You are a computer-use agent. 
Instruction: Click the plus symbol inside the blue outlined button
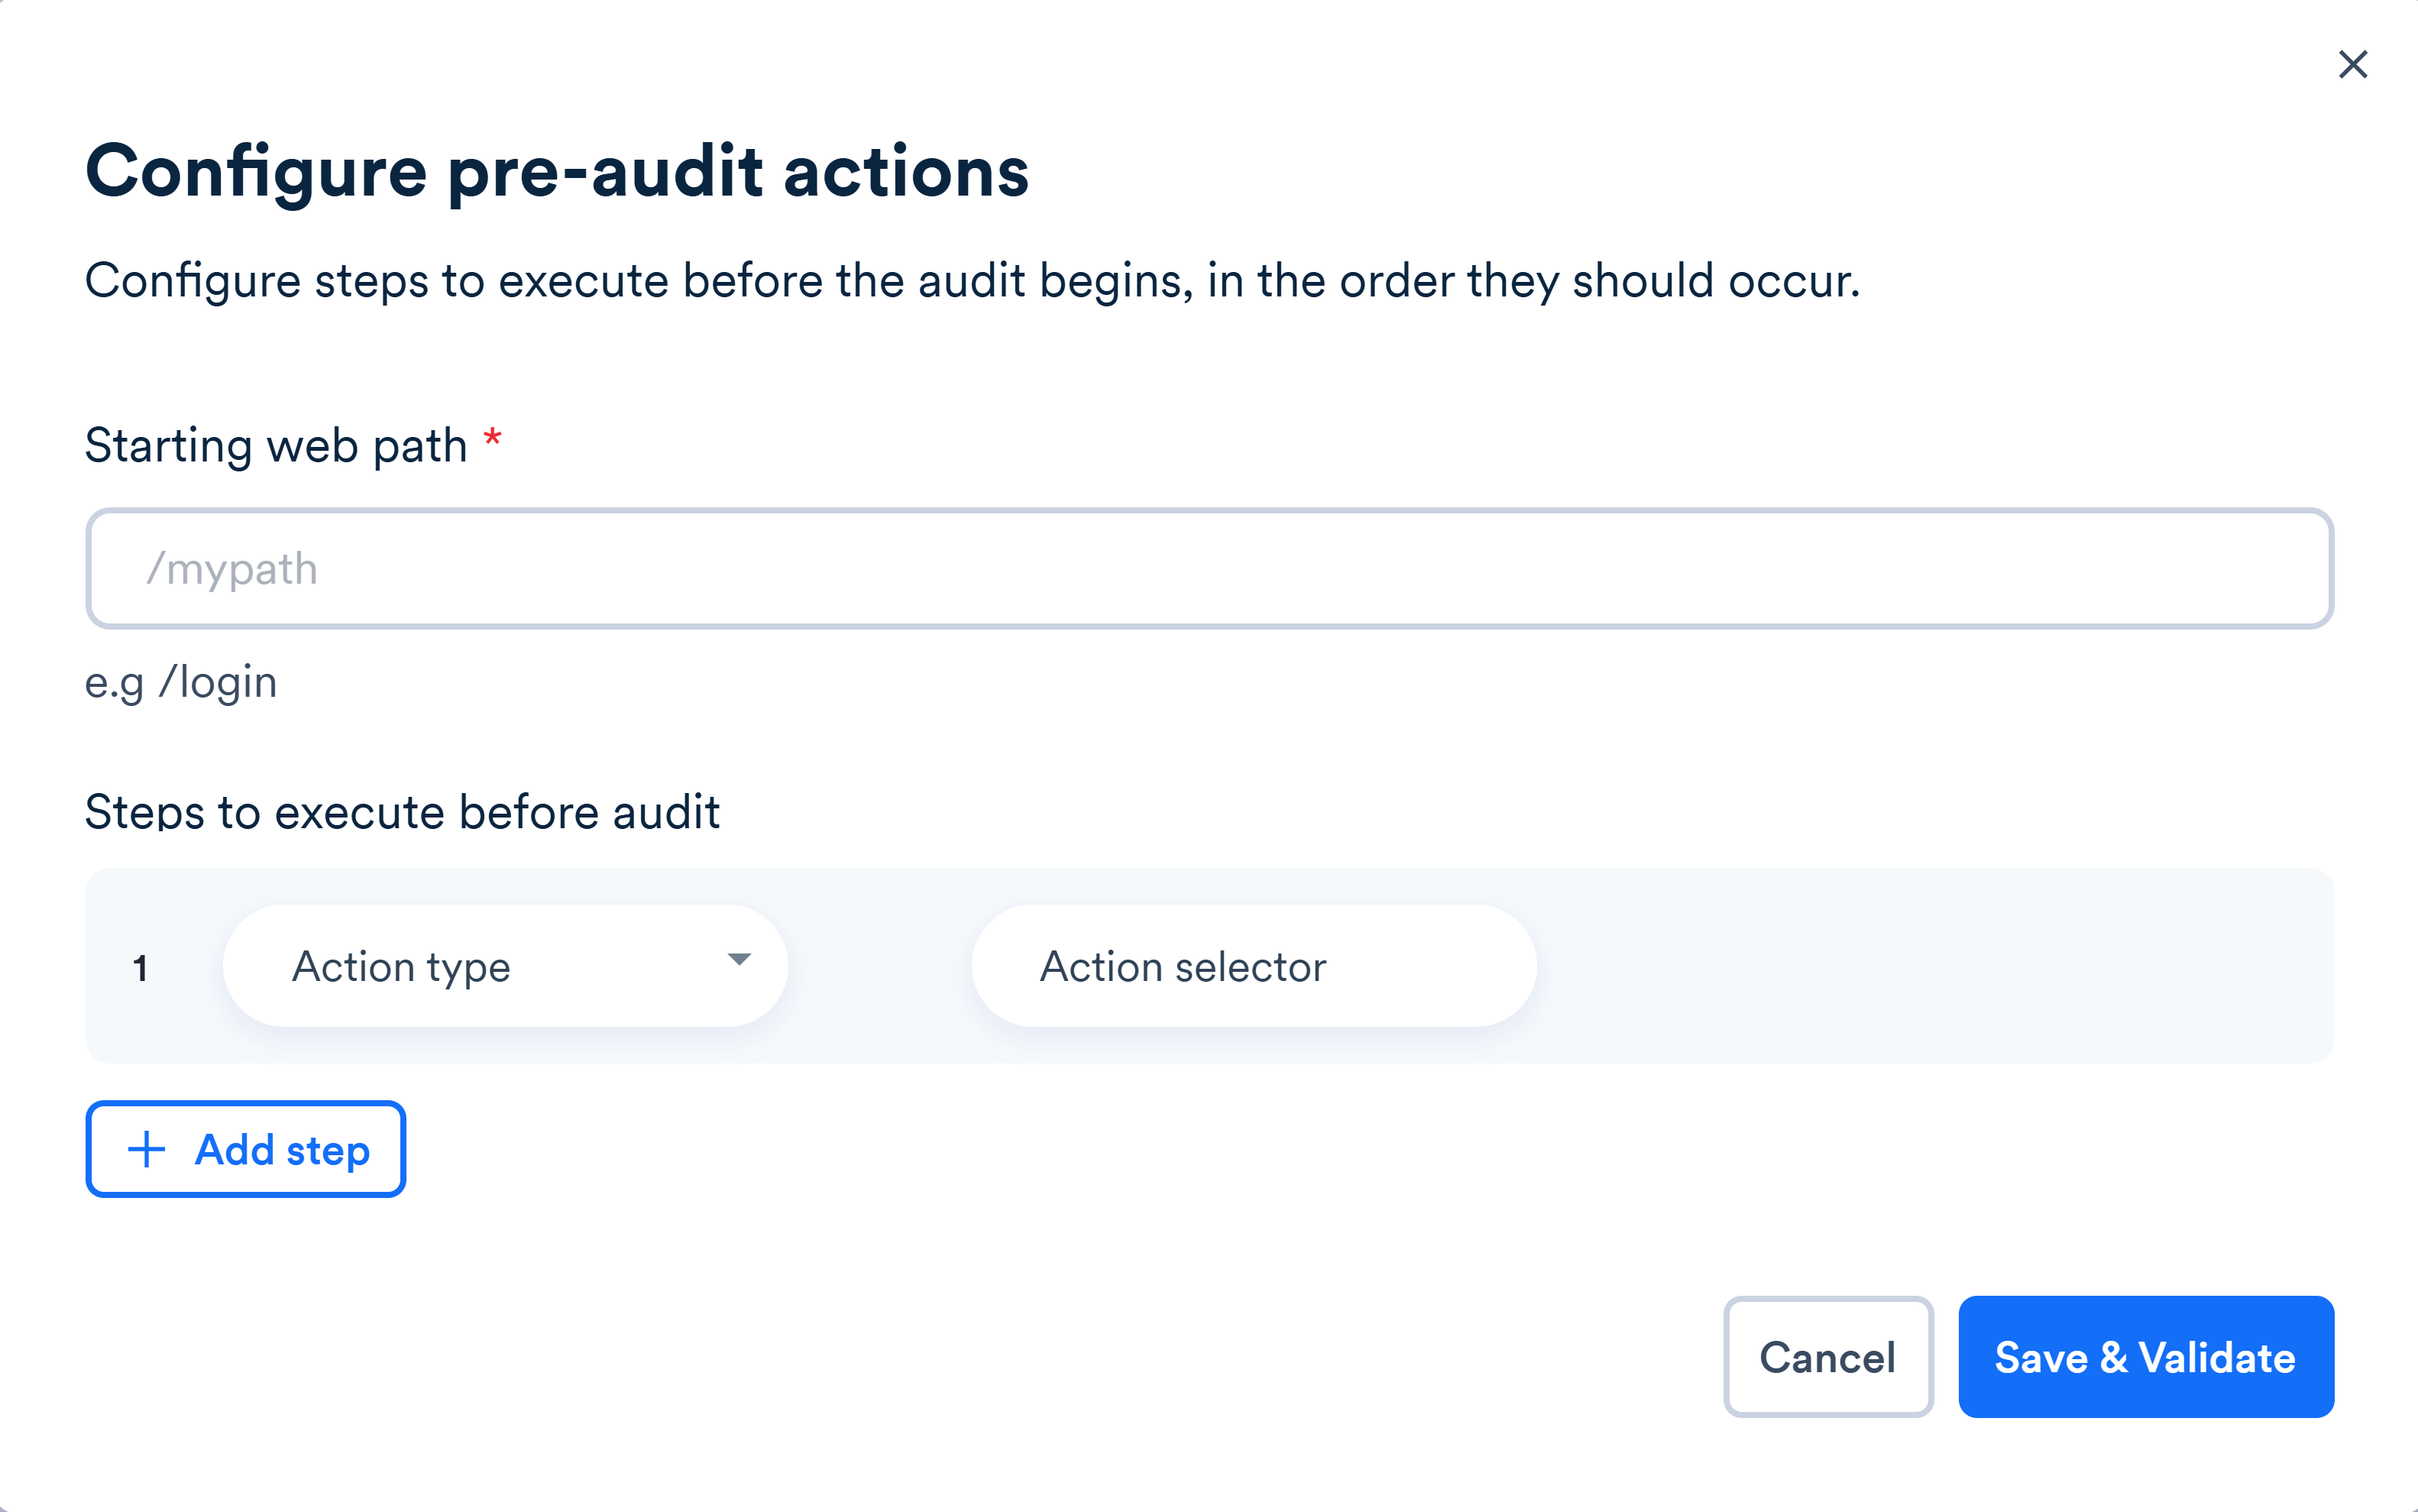click(146, 1149)
